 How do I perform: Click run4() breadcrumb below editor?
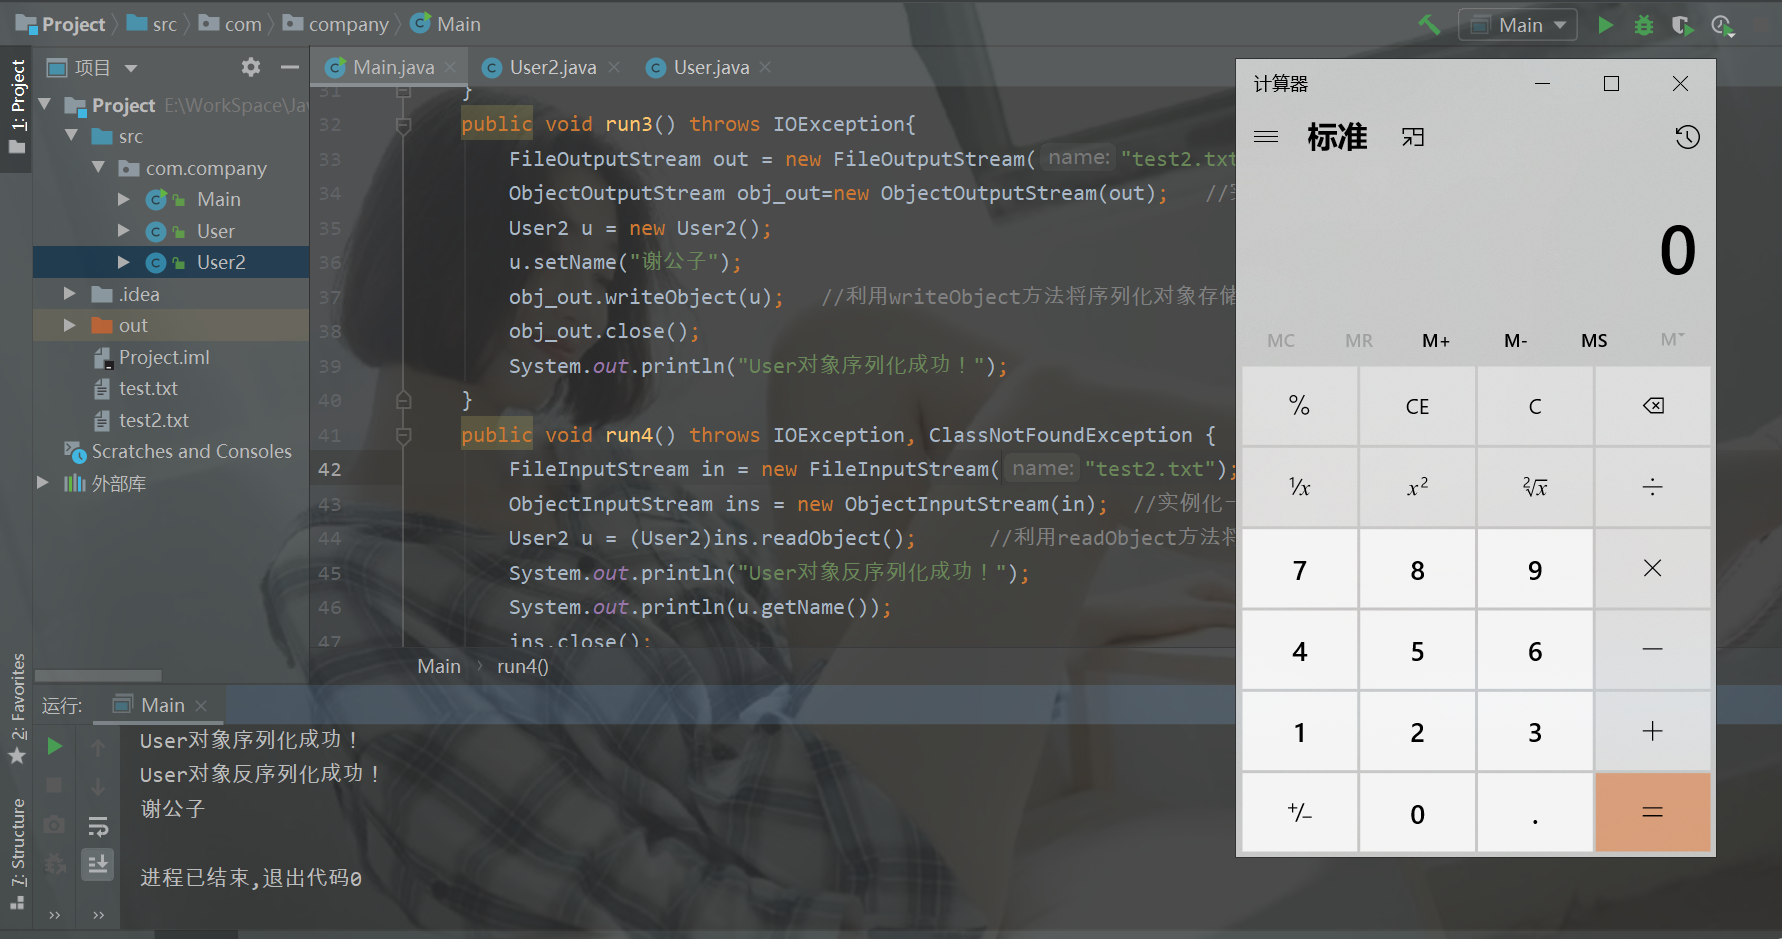point(523,667)
